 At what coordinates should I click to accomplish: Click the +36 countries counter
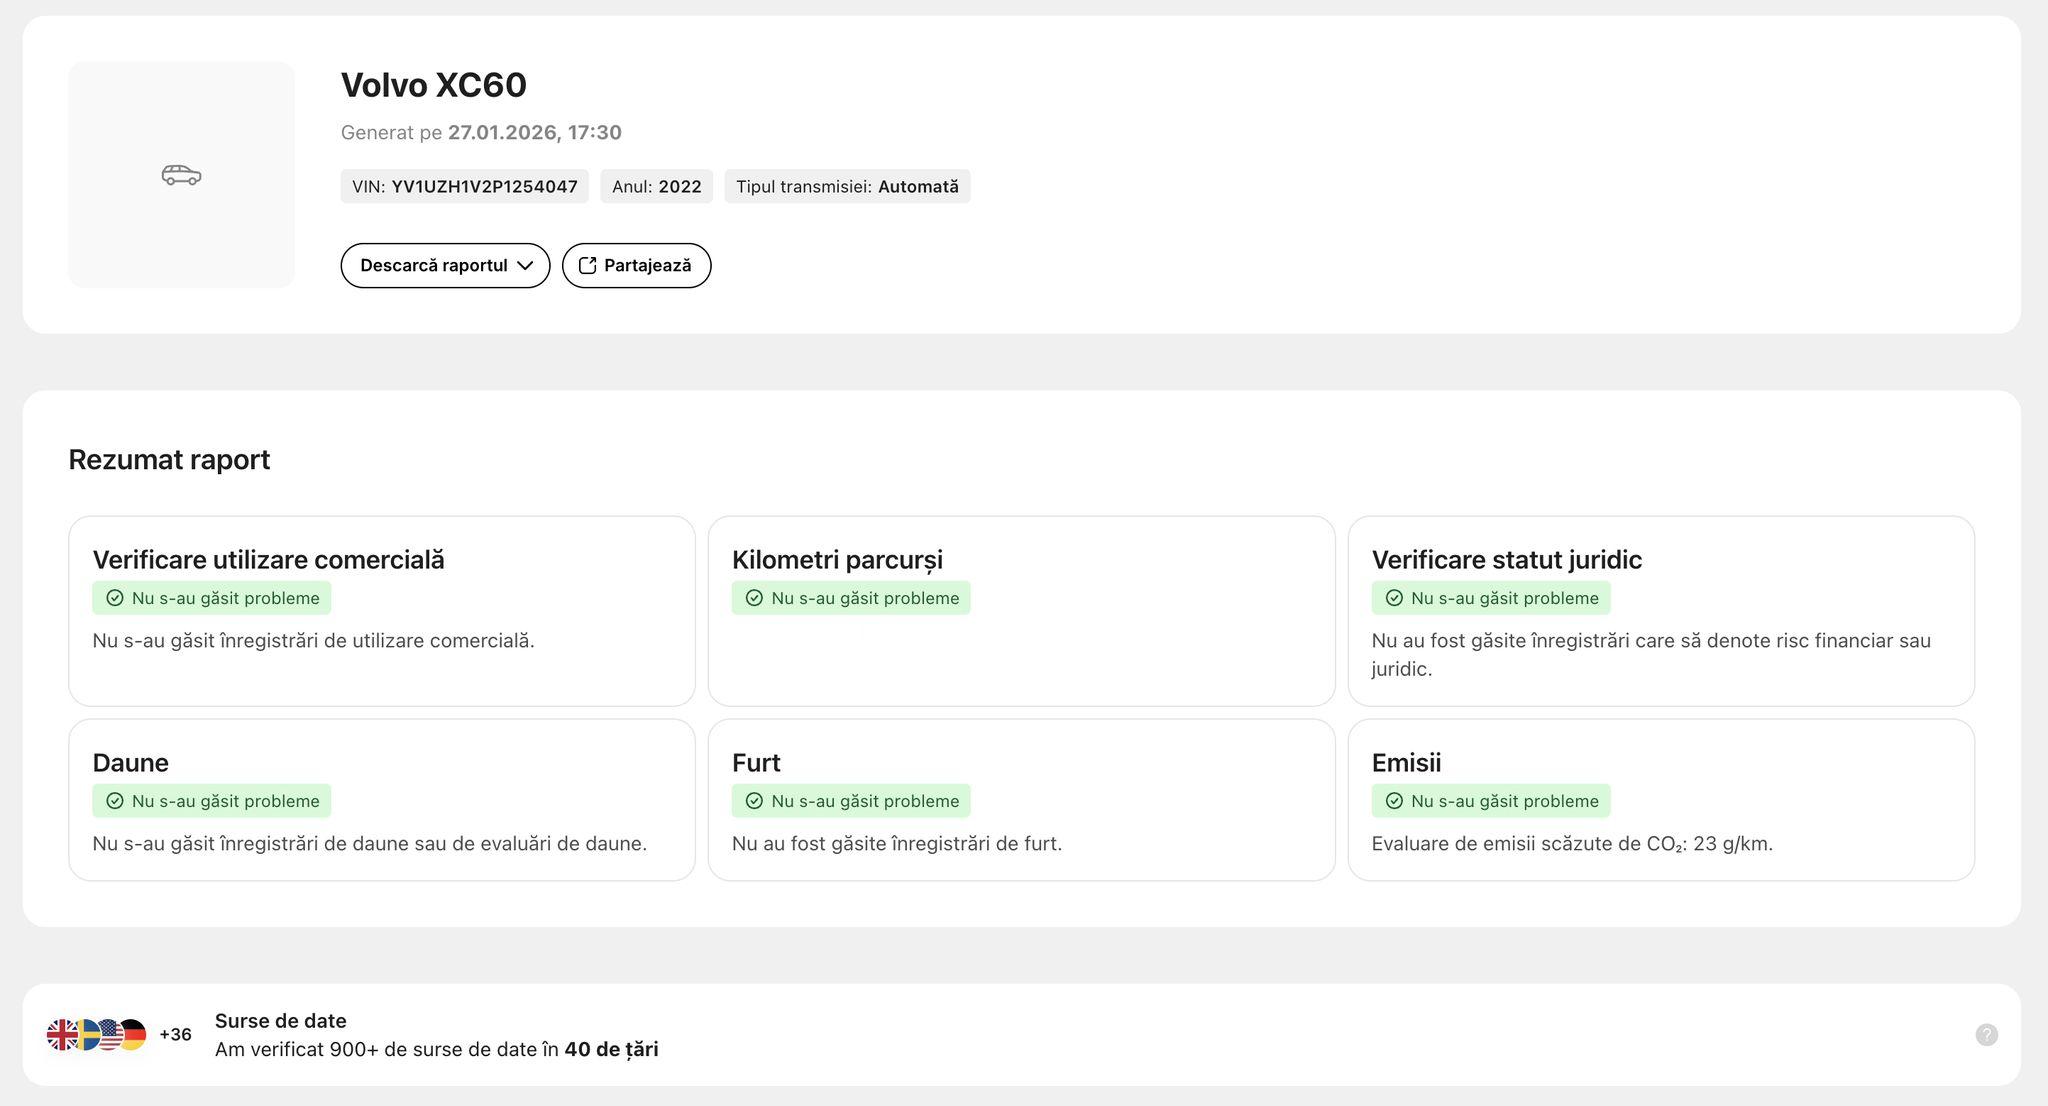coord(175,1035)
